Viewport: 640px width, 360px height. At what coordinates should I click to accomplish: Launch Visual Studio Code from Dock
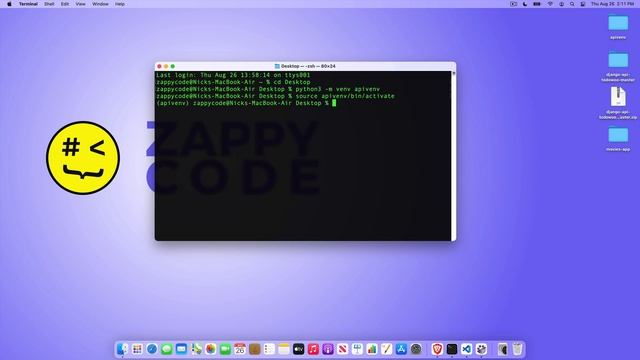point(467,349)
